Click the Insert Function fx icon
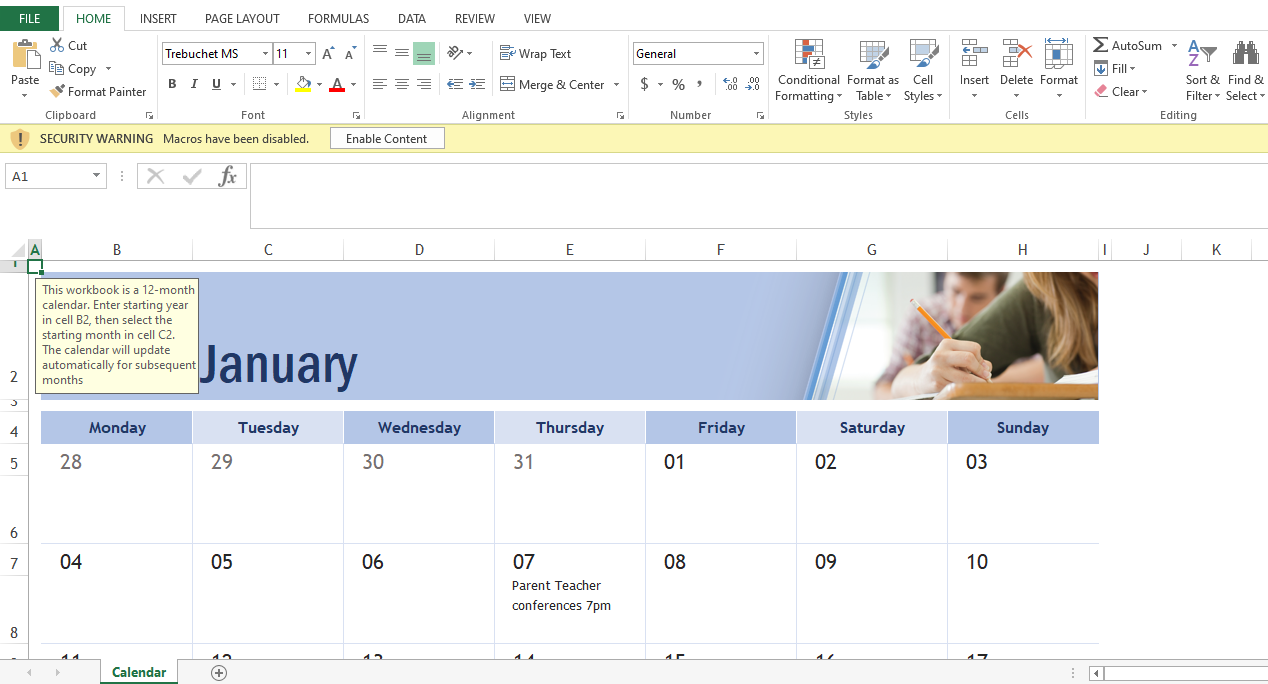The image size is (1268, 684). tap(228, 177)
